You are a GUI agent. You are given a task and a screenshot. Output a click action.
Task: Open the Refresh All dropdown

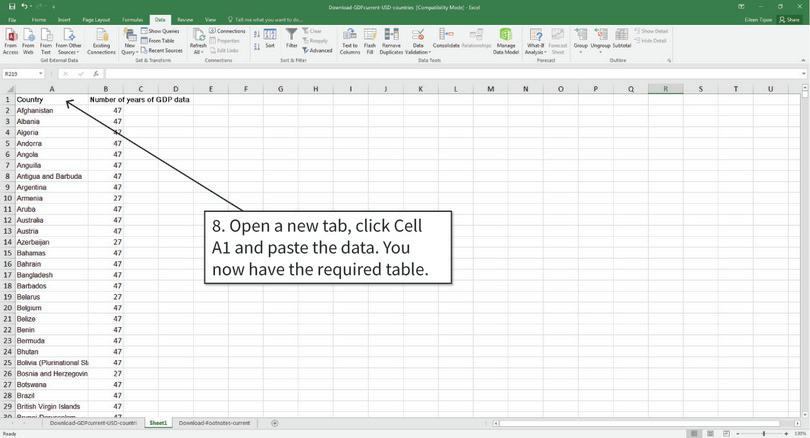[198, 41]
